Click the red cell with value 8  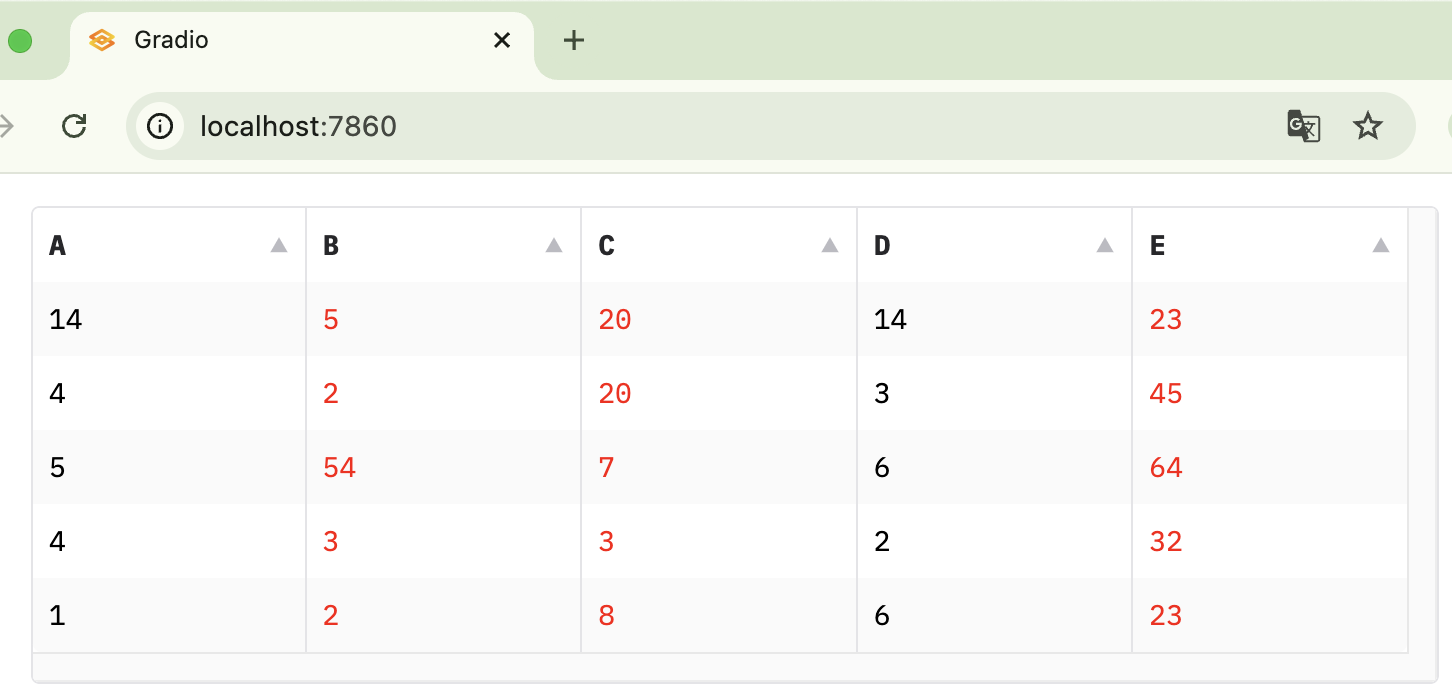tap(607, 616)
